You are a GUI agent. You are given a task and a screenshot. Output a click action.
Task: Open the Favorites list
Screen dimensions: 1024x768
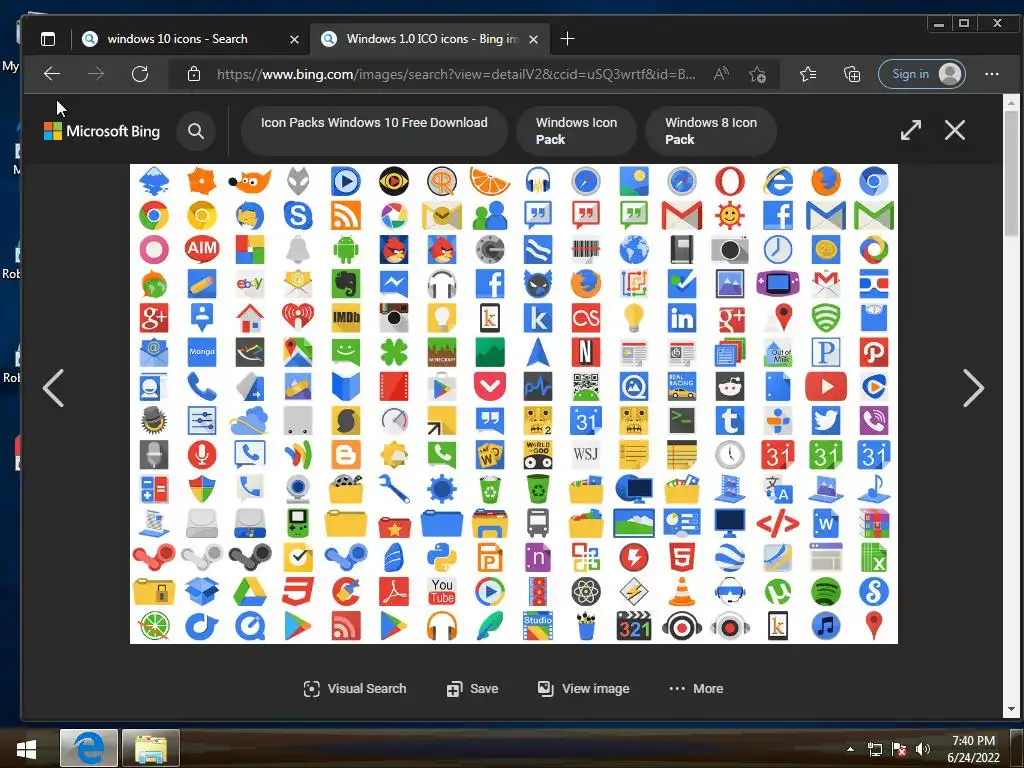808,74
